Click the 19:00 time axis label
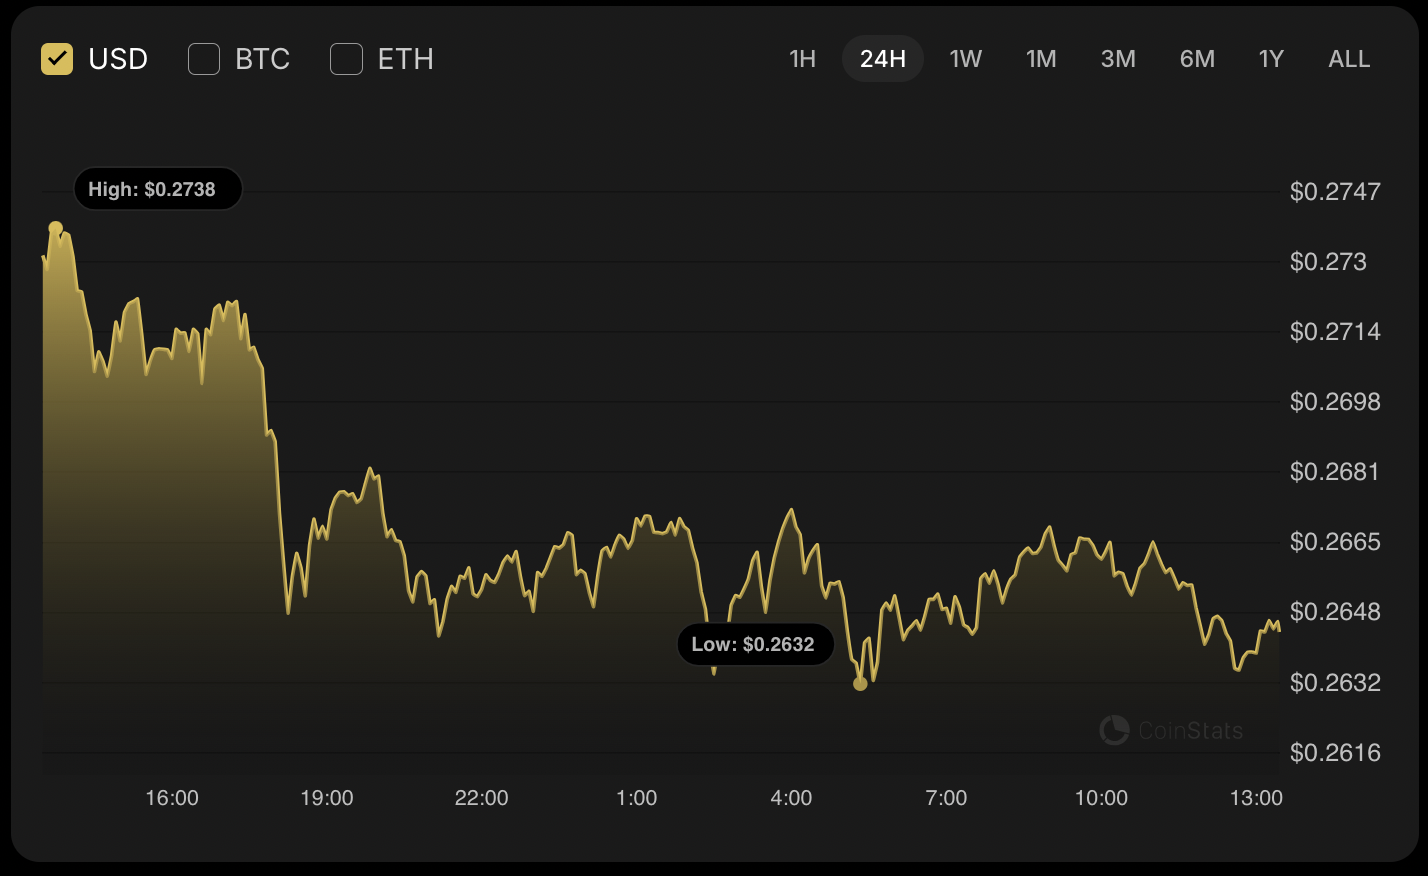 click(327, 798)
